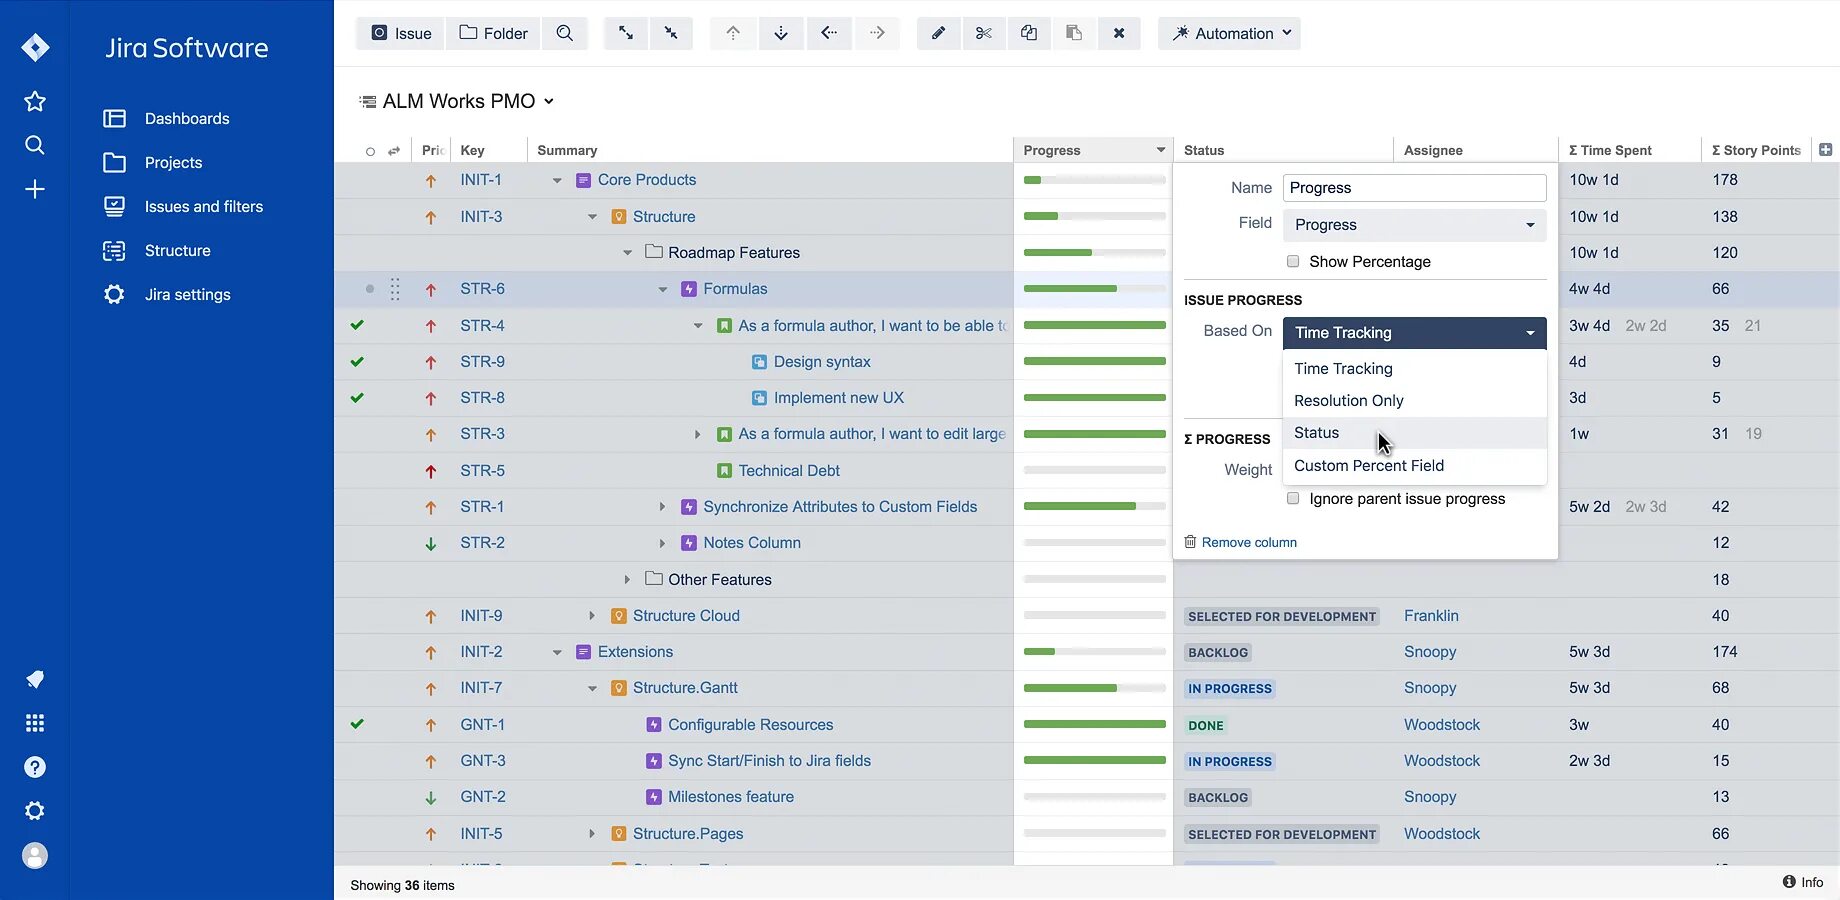
Task: Click the collapse all arrows icon
Action: 671,33
